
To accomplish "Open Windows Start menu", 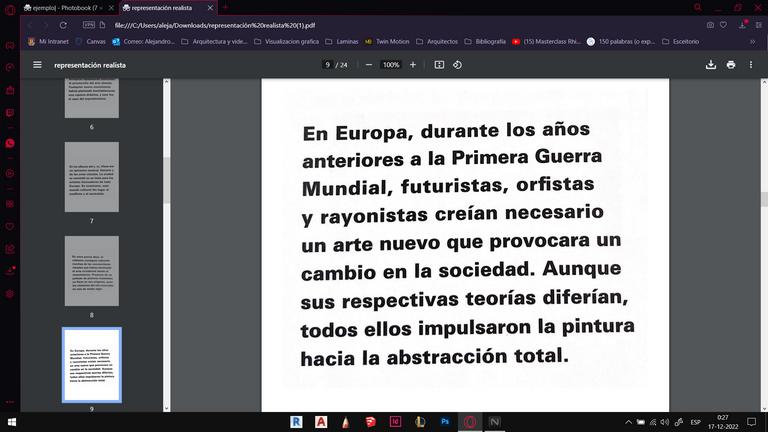I will [12, 422].
